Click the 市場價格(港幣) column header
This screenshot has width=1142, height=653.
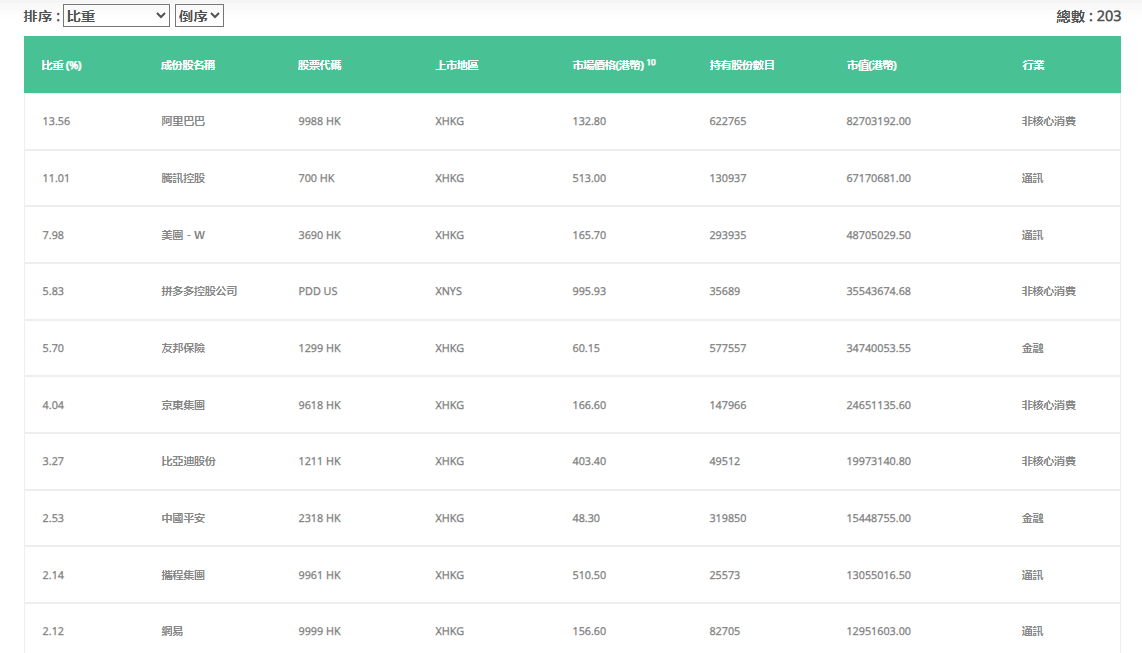[608, 66]
